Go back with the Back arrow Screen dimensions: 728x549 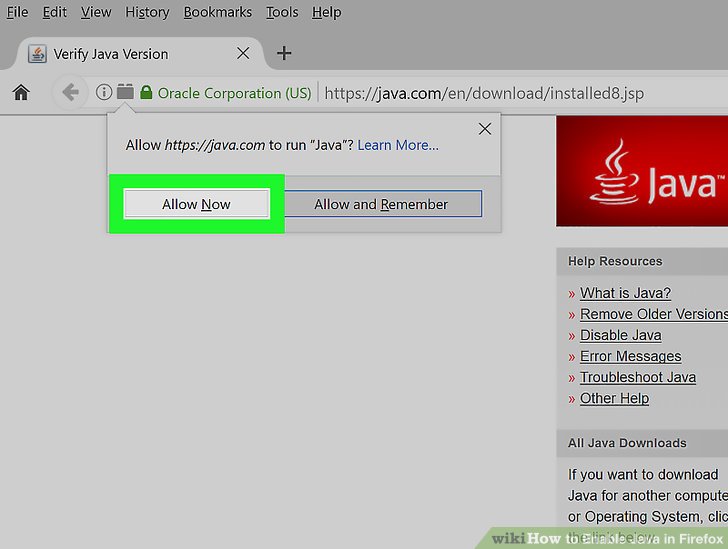70,92
